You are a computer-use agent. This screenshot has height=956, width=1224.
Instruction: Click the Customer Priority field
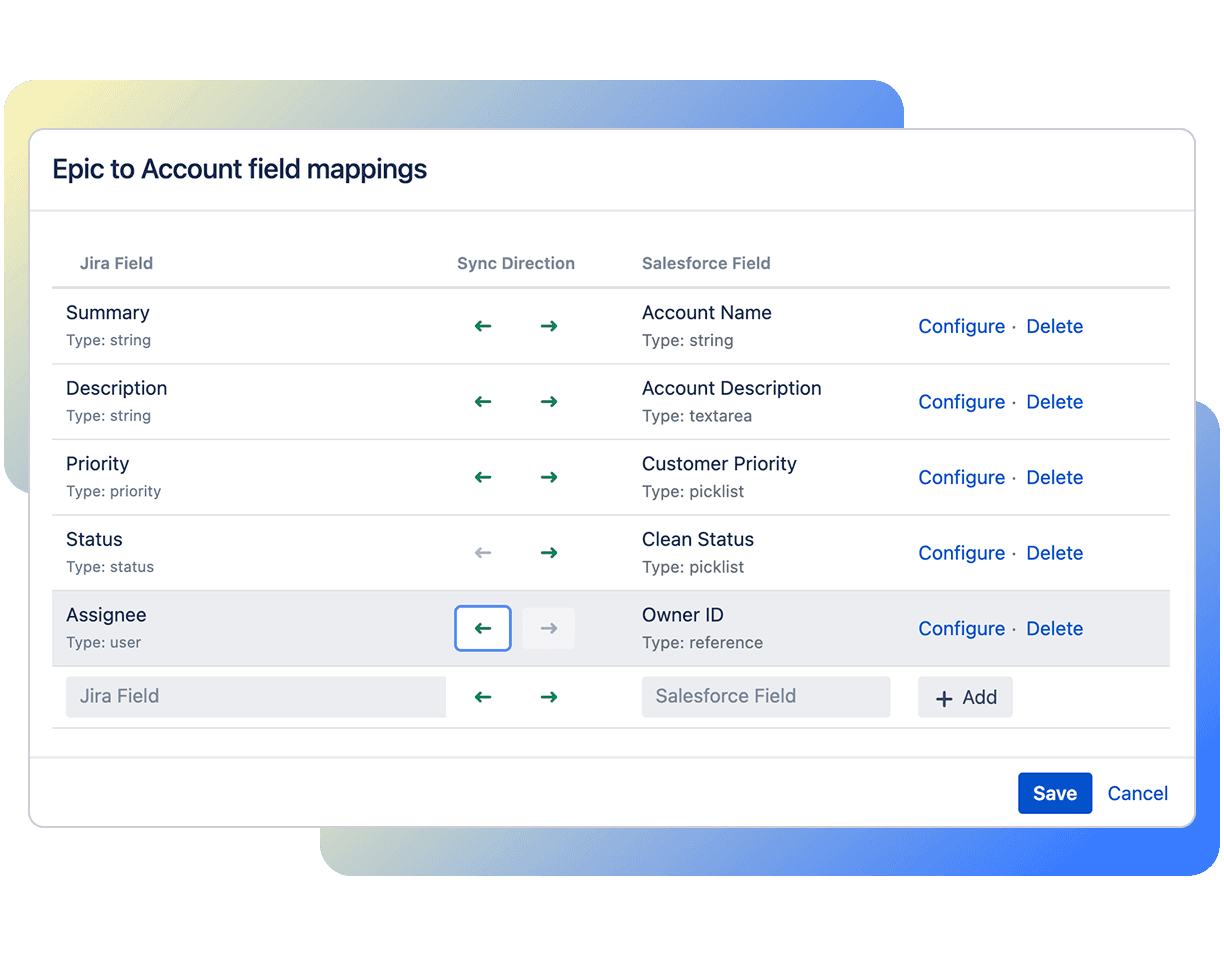tap(719, 464)
